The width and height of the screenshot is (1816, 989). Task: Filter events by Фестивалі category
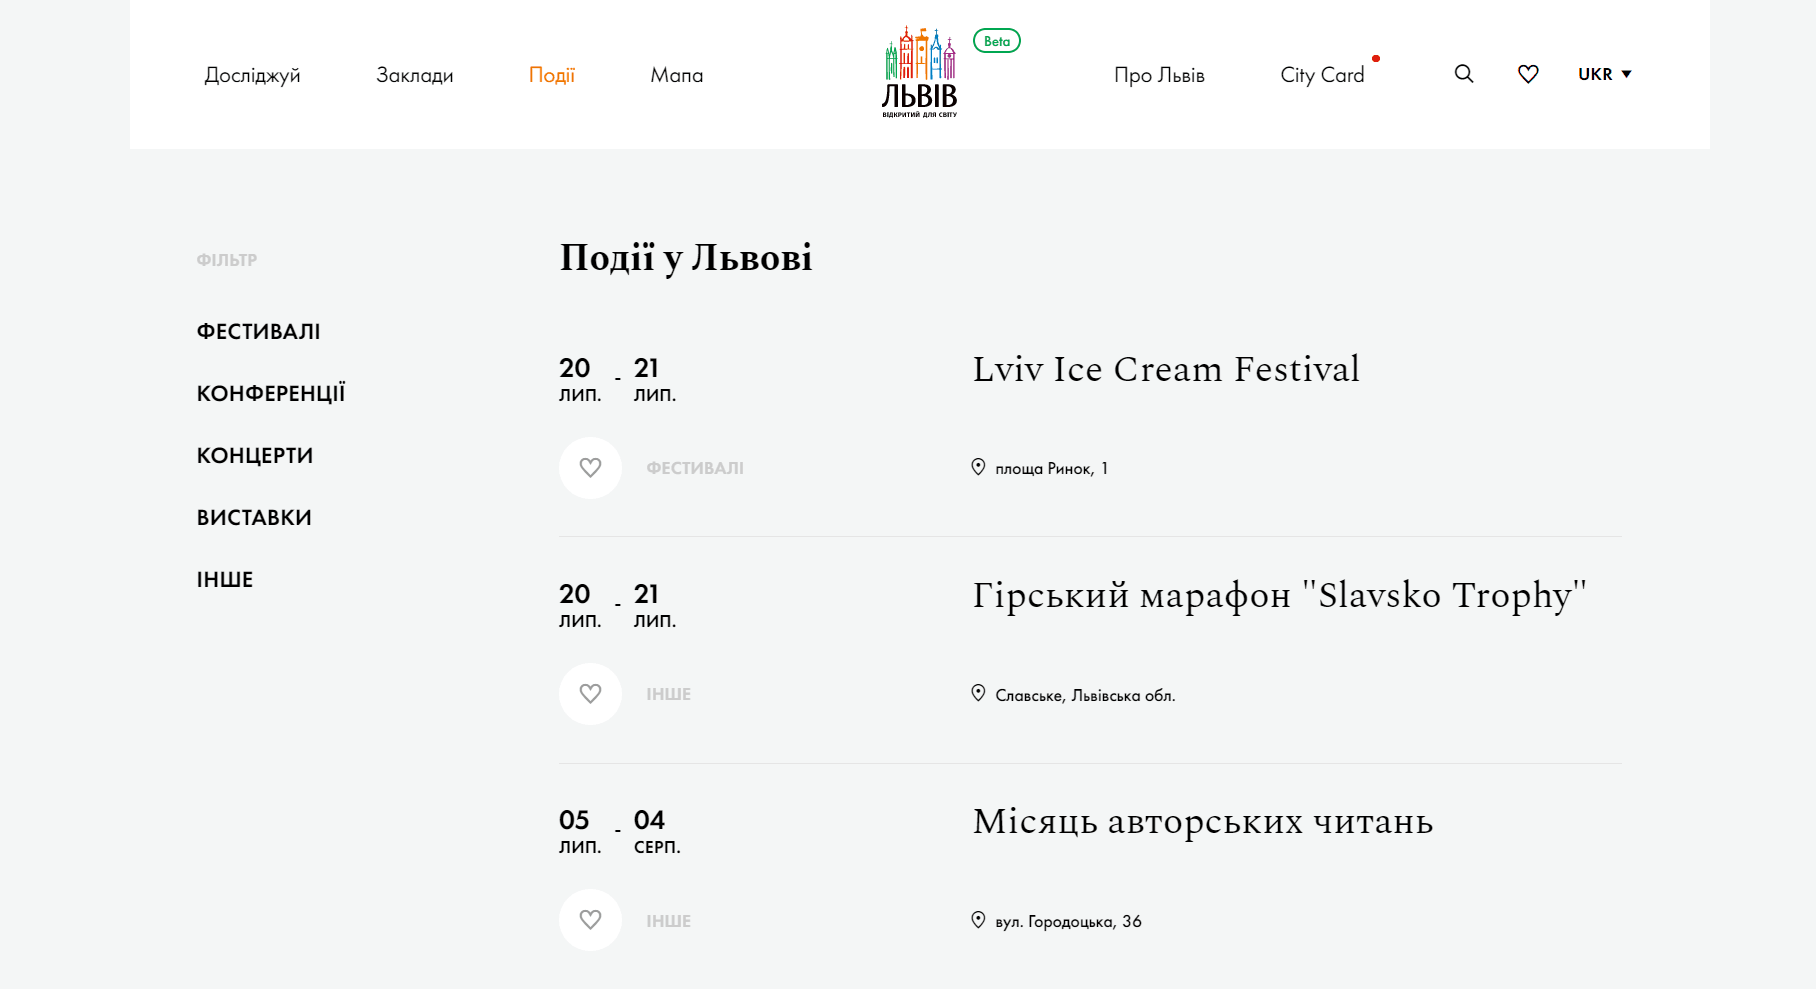click(258, 331)
